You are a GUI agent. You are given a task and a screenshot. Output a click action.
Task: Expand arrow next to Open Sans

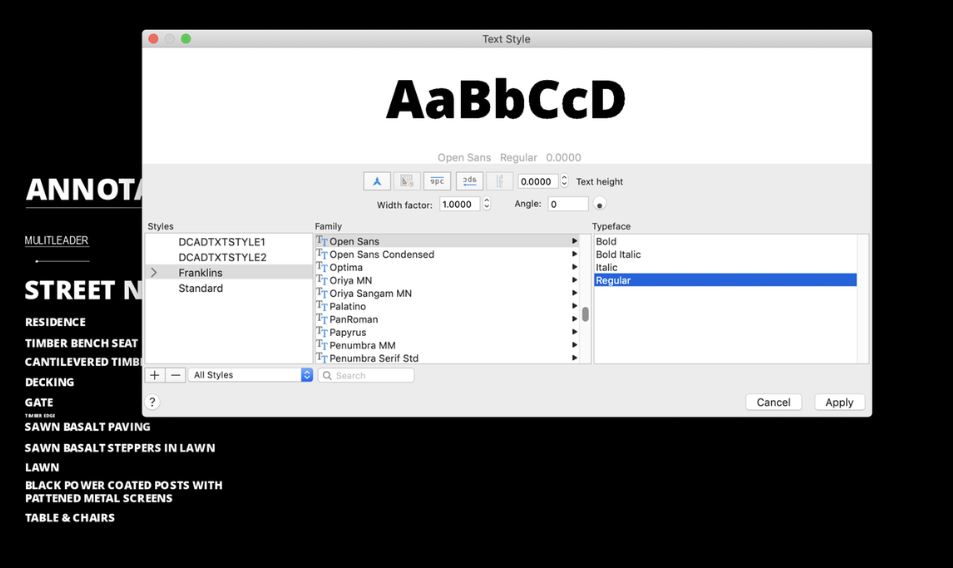(574, 241)
